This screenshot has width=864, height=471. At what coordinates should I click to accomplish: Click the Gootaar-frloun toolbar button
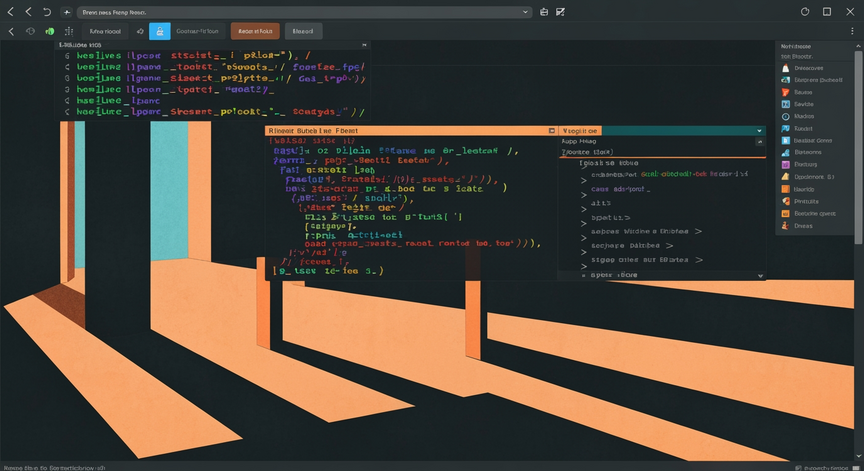tap(197, 31)
